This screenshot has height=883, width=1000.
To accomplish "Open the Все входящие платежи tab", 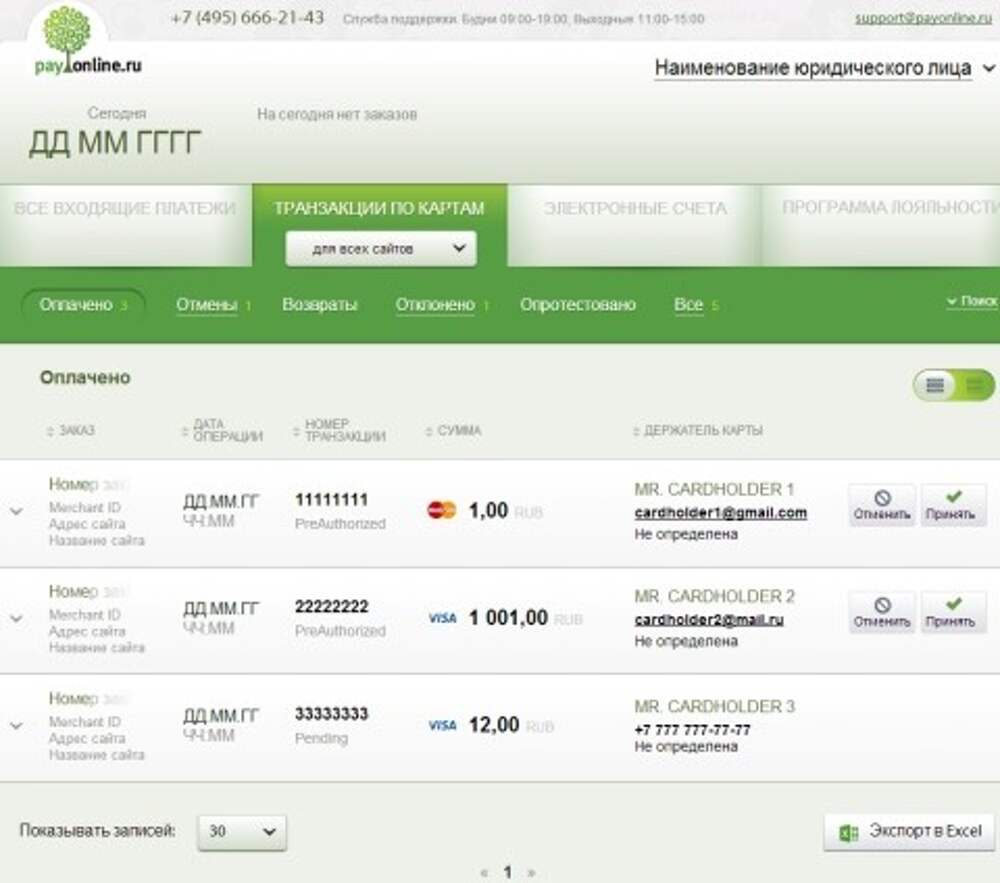I will point(125,209).
